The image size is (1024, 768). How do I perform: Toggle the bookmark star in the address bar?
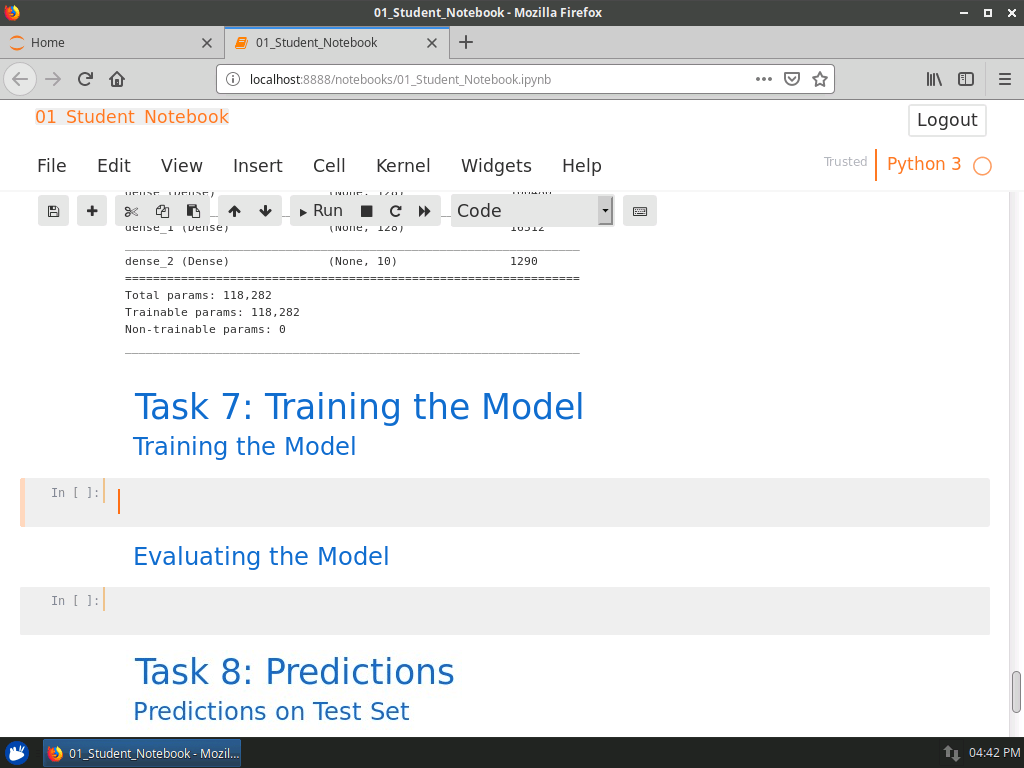[x=820, y=79]
